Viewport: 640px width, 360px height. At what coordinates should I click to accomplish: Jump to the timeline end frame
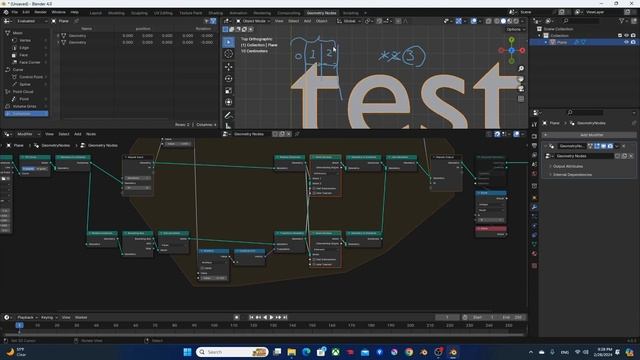point(285,317)
